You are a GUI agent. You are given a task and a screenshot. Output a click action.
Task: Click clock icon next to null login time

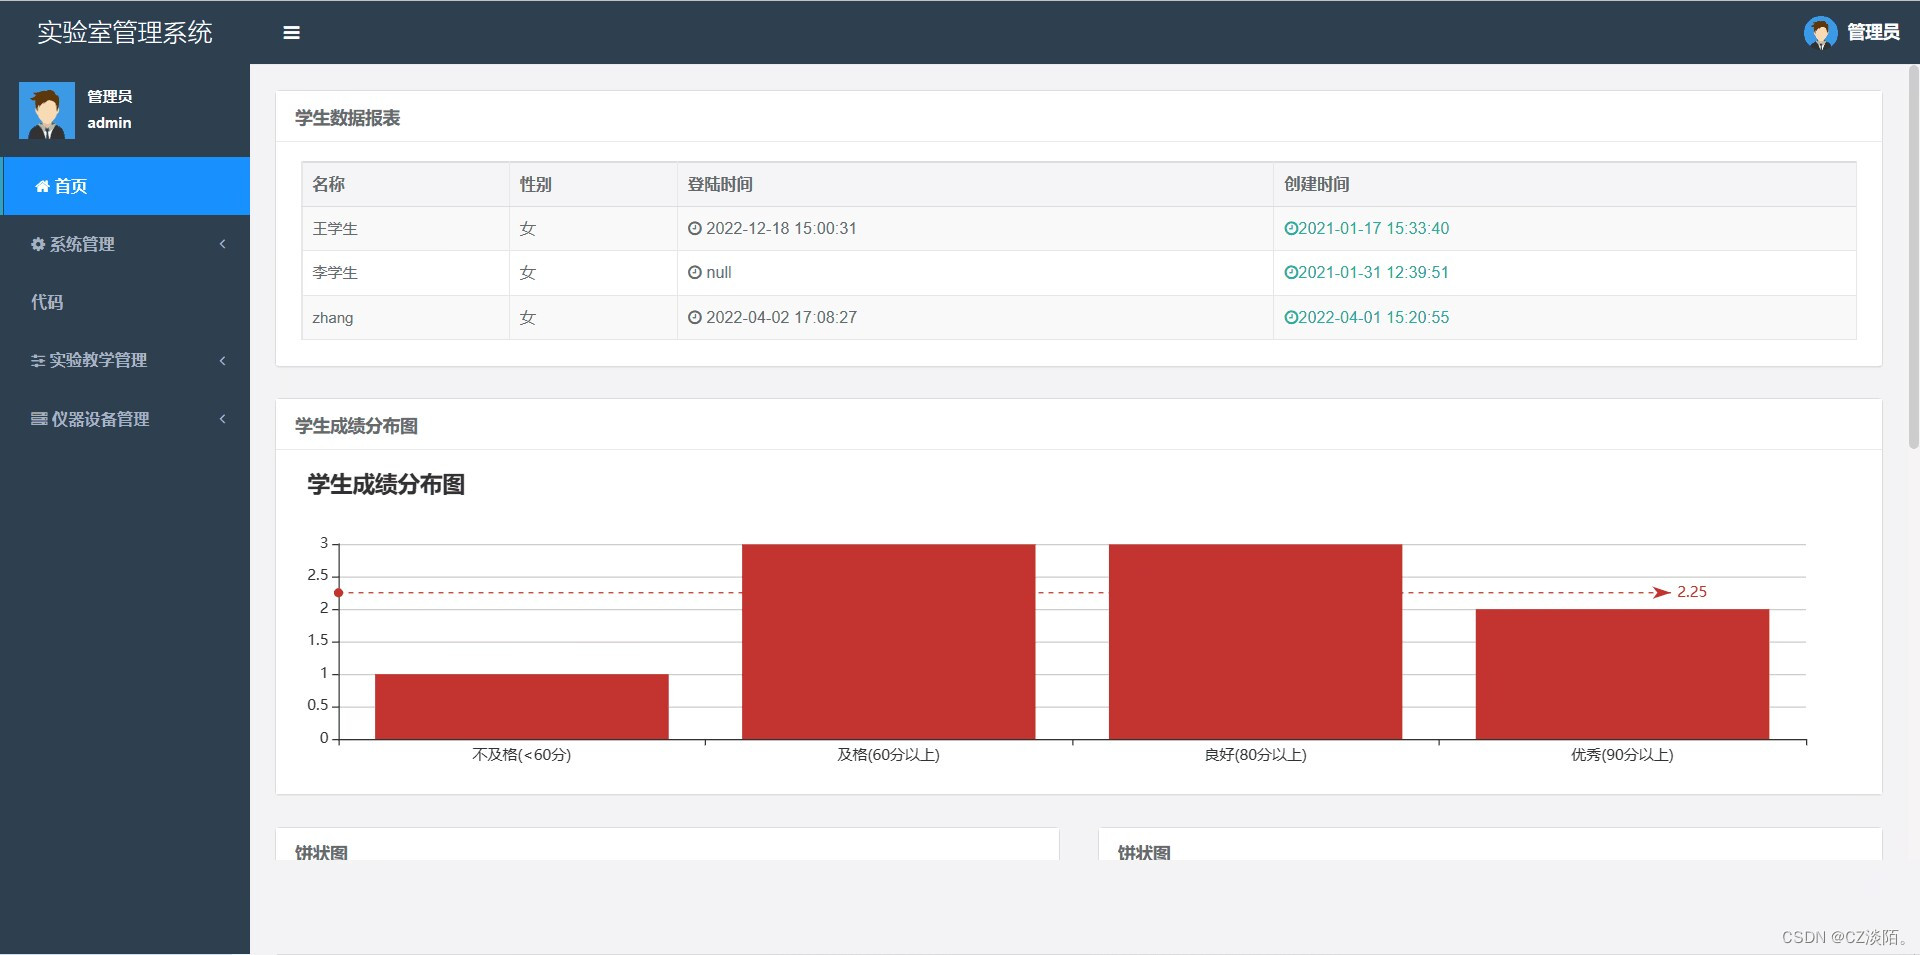[x=695, y=272]
